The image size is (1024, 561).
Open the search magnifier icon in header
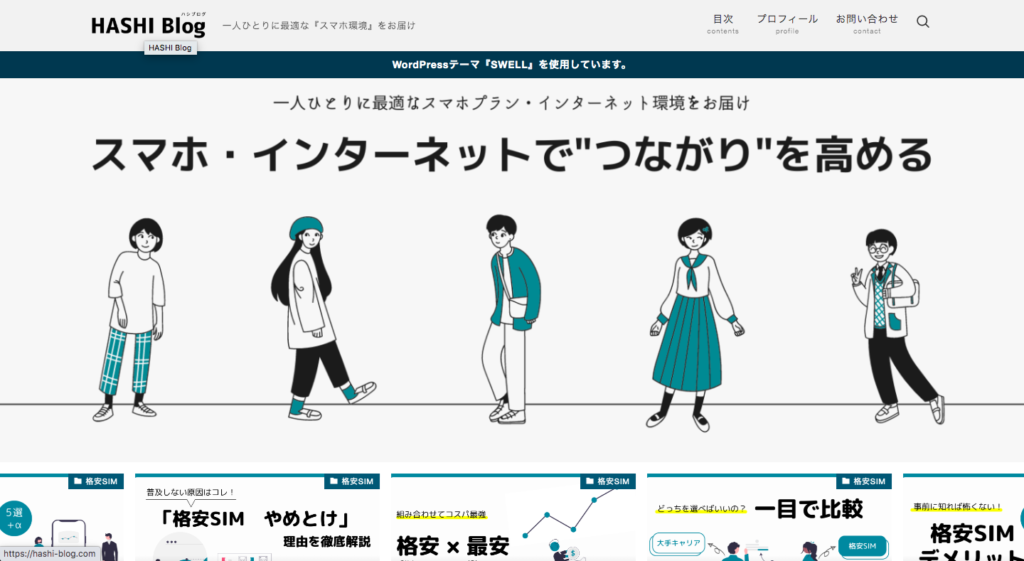click(x=922, y=22)
